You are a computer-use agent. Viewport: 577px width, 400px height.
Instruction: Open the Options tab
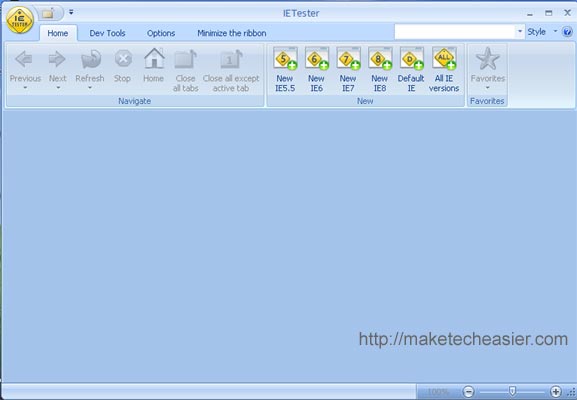[161, 33]
